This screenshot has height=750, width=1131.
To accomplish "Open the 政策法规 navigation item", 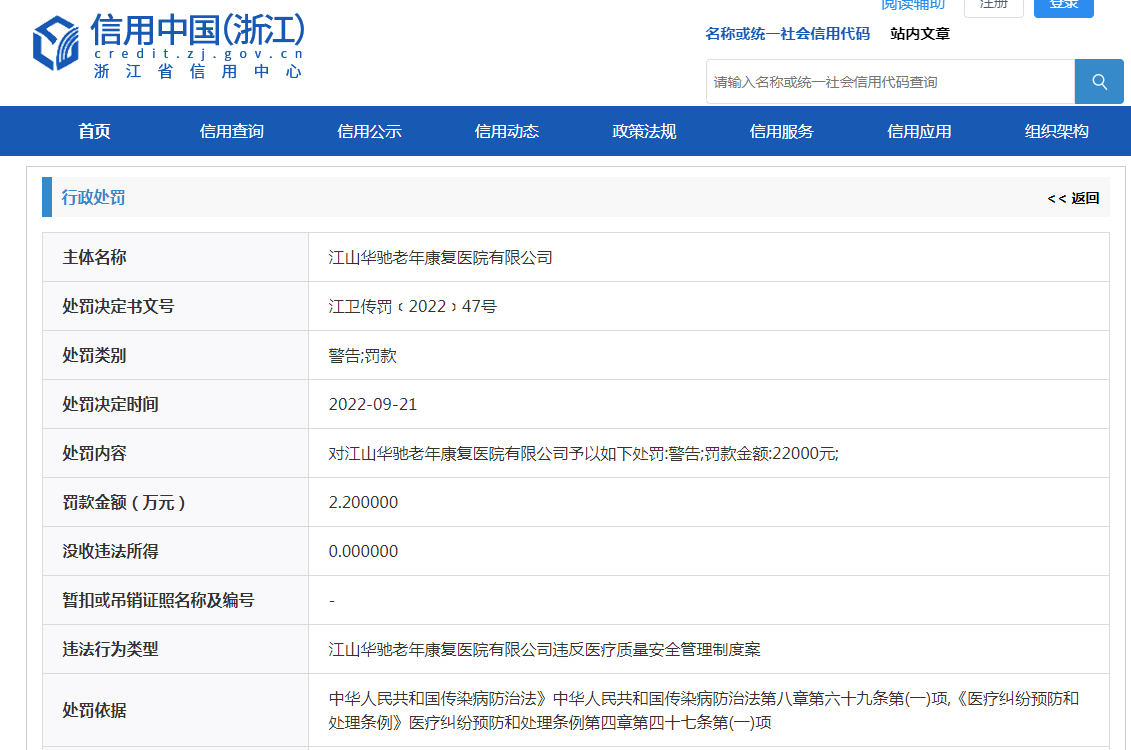I will [644, 131].
